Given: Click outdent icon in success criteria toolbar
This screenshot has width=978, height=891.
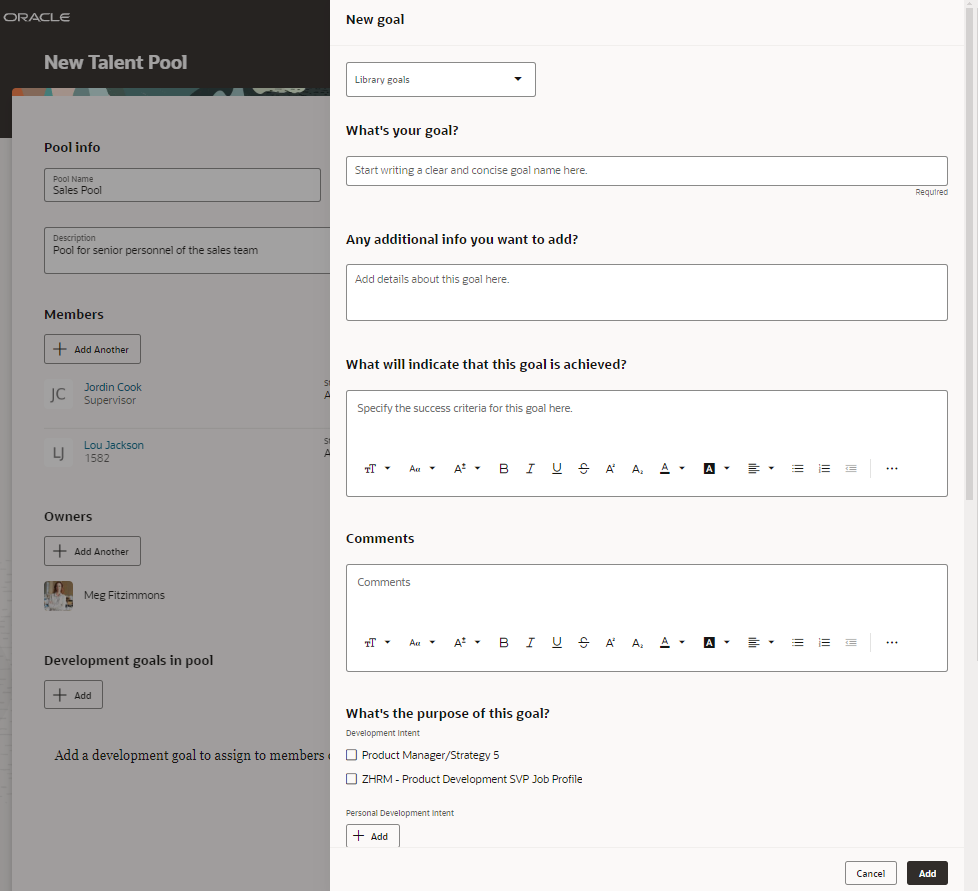Looking at the screenshot, I should coord(851,468).
